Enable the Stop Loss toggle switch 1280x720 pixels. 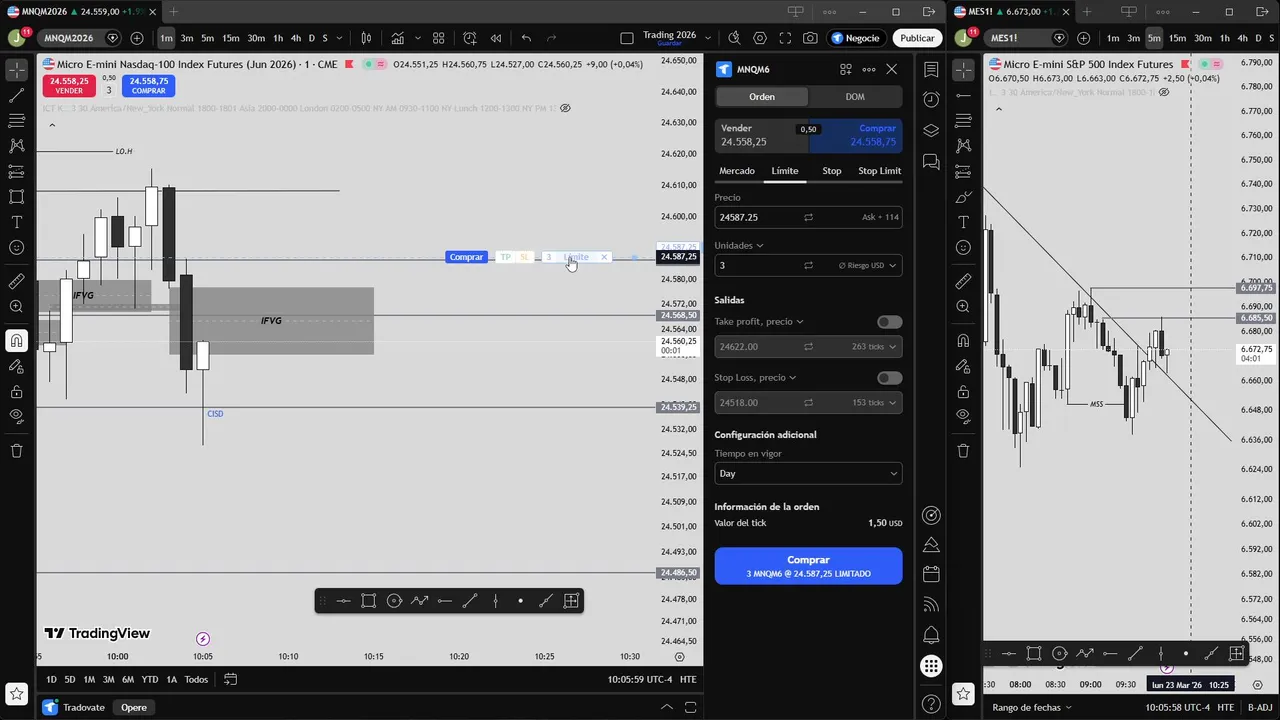pyautogui.click(x=889, y=378)
